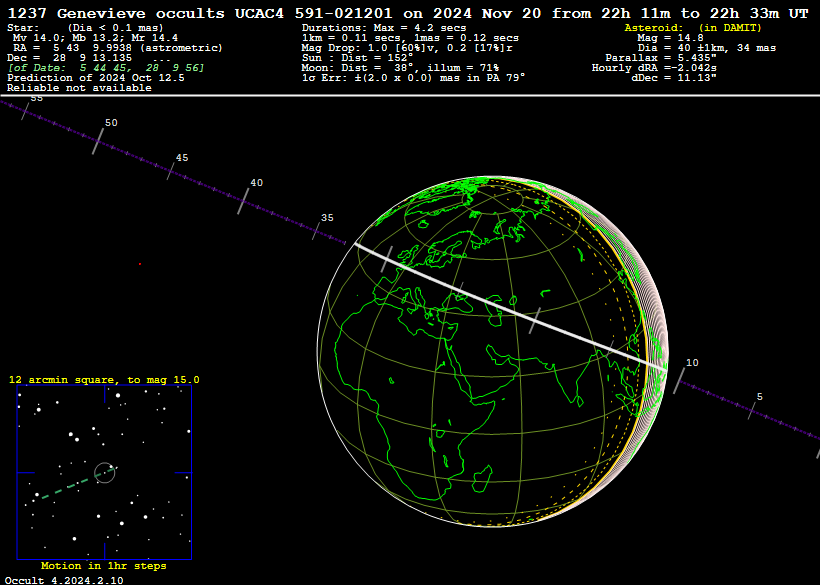Click 'Sun : Dist = 152°' text
Viewport: 820px width, 585px height.
(x=357, y=58)
